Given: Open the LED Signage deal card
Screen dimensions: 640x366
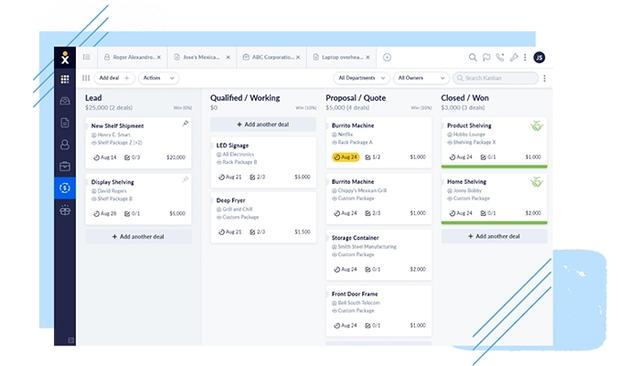Looking at the screenshot, I should tap(263, 162).
